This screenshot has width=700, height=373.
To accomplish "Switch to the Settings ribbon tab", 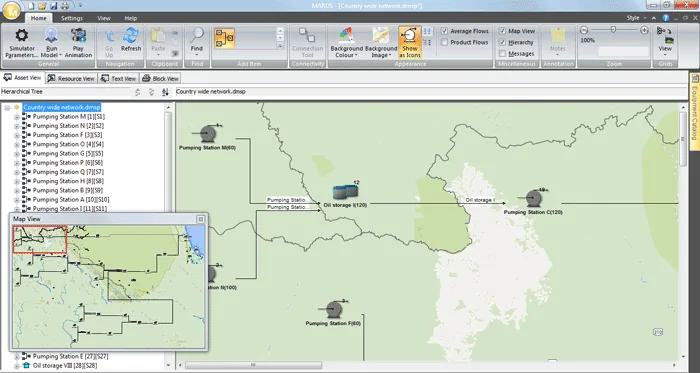I will (x=72, y=18).
